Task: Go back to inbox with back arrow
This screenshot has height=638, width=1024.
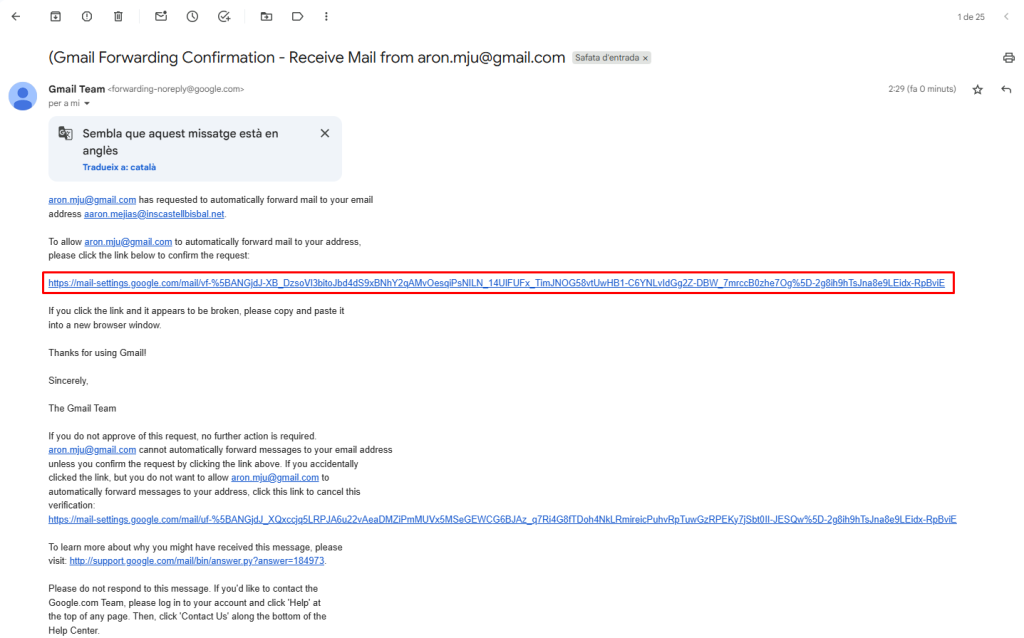Action: (15, 17)
